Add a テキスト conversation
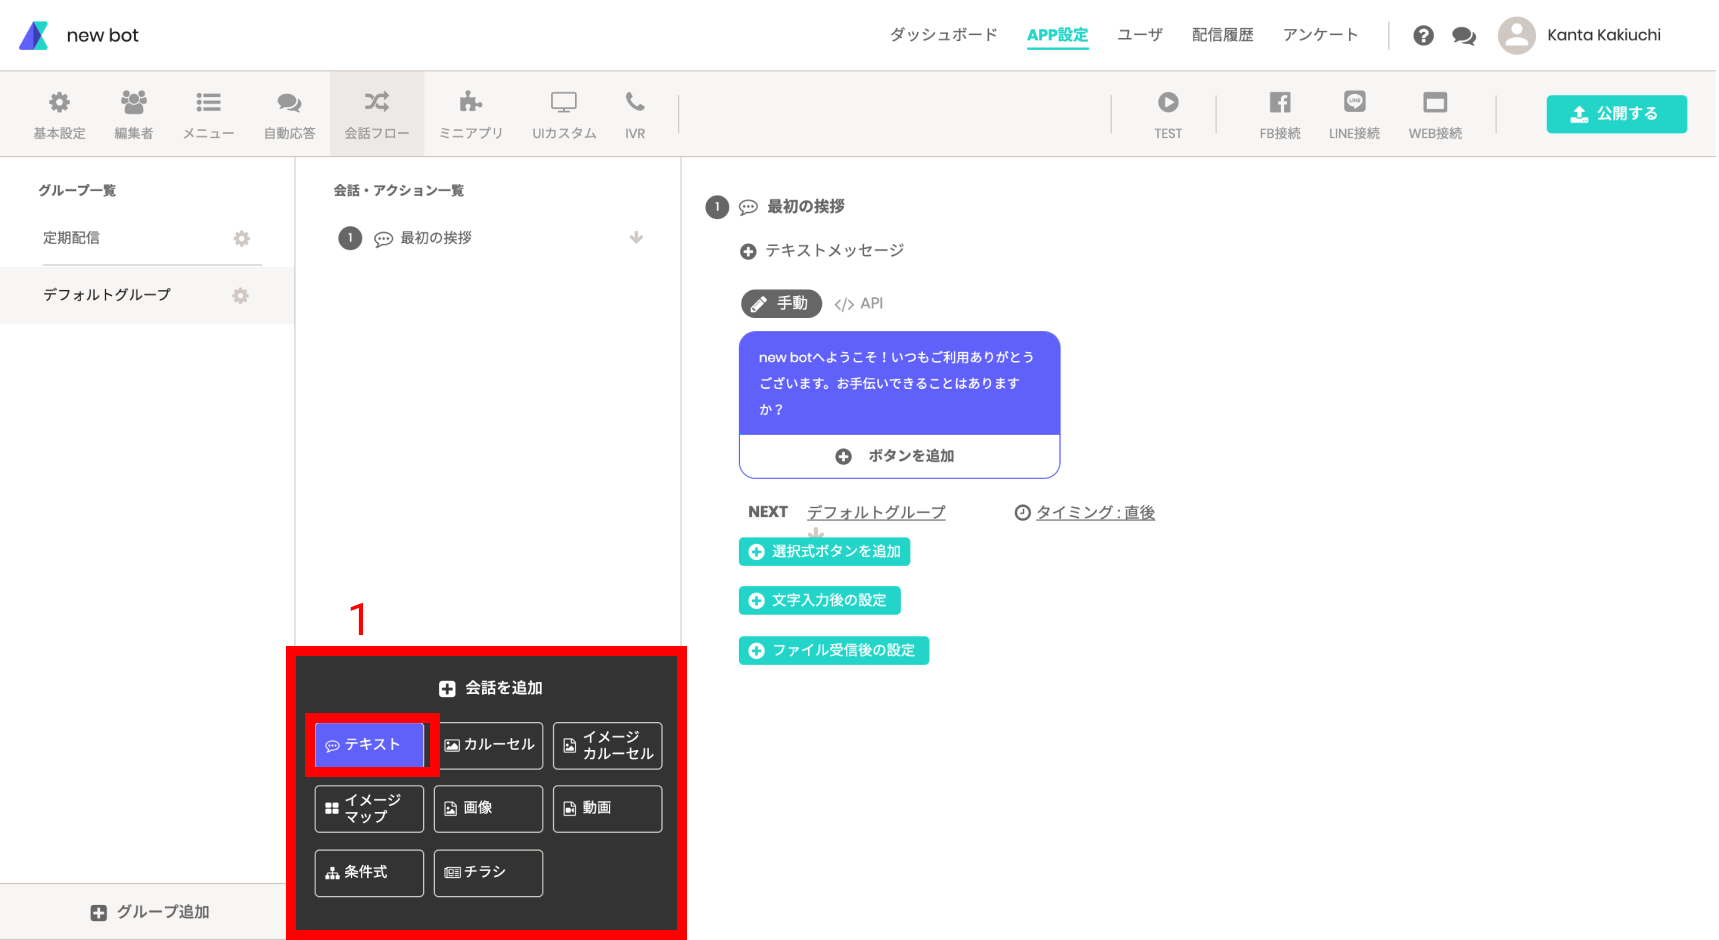This screenshot has height=940, width=1719. (369, 745)
